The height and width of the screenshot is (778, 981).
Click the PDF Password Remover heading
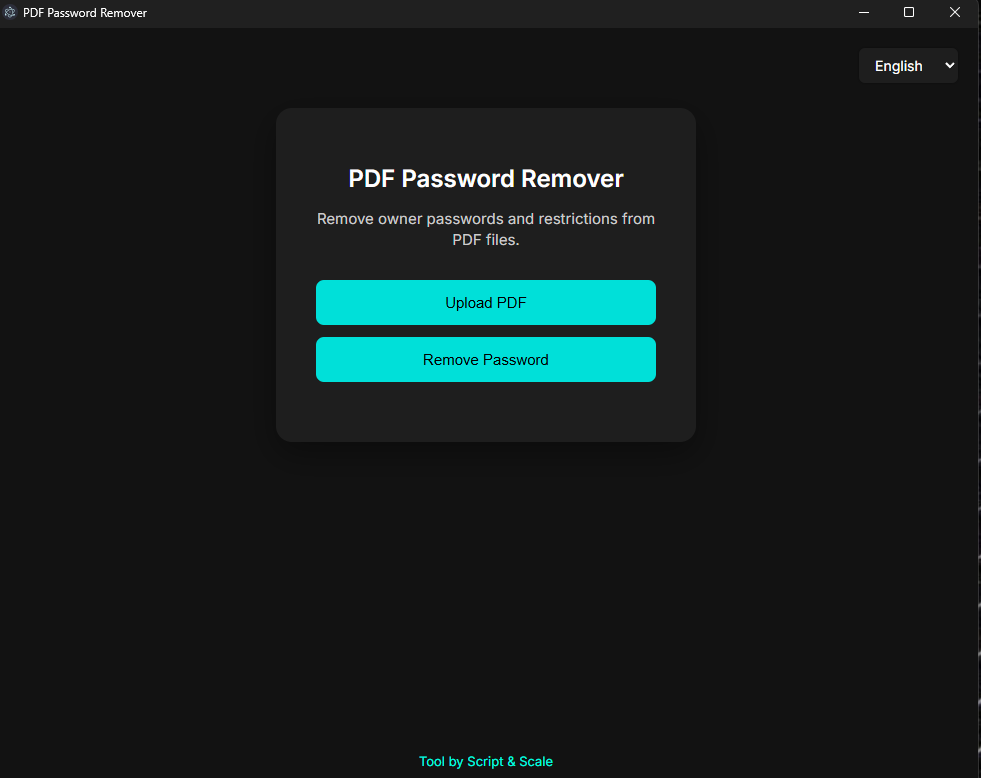coord(485,179)
